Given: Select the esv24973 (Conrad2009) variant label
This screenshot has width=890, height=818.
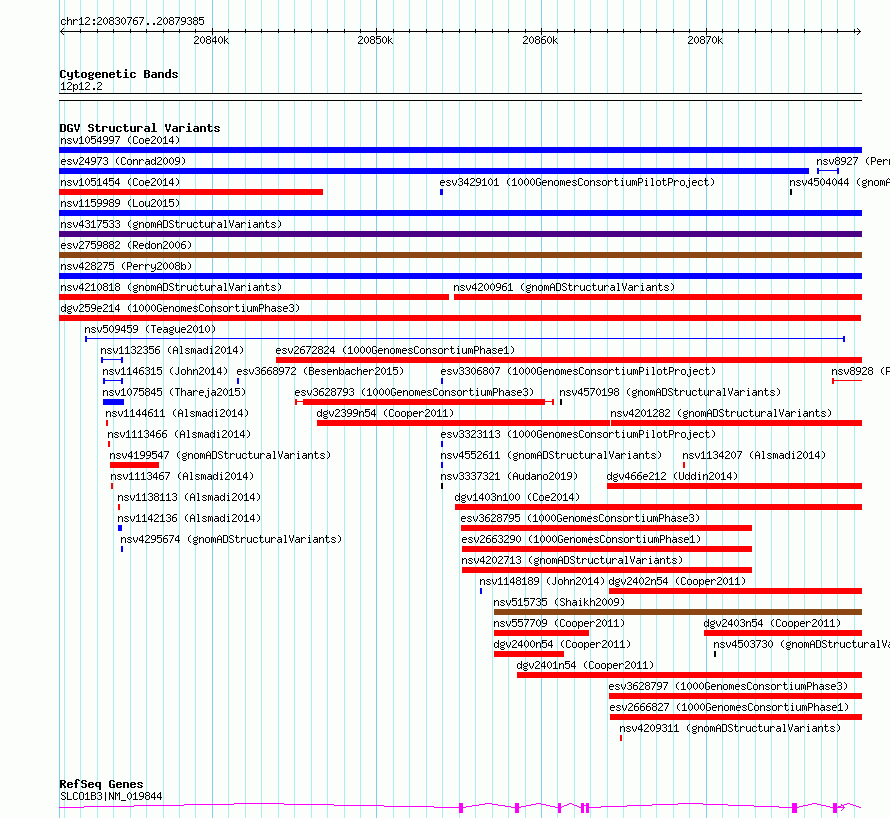Looking at the screenshot, I should [x=123, y=161].
